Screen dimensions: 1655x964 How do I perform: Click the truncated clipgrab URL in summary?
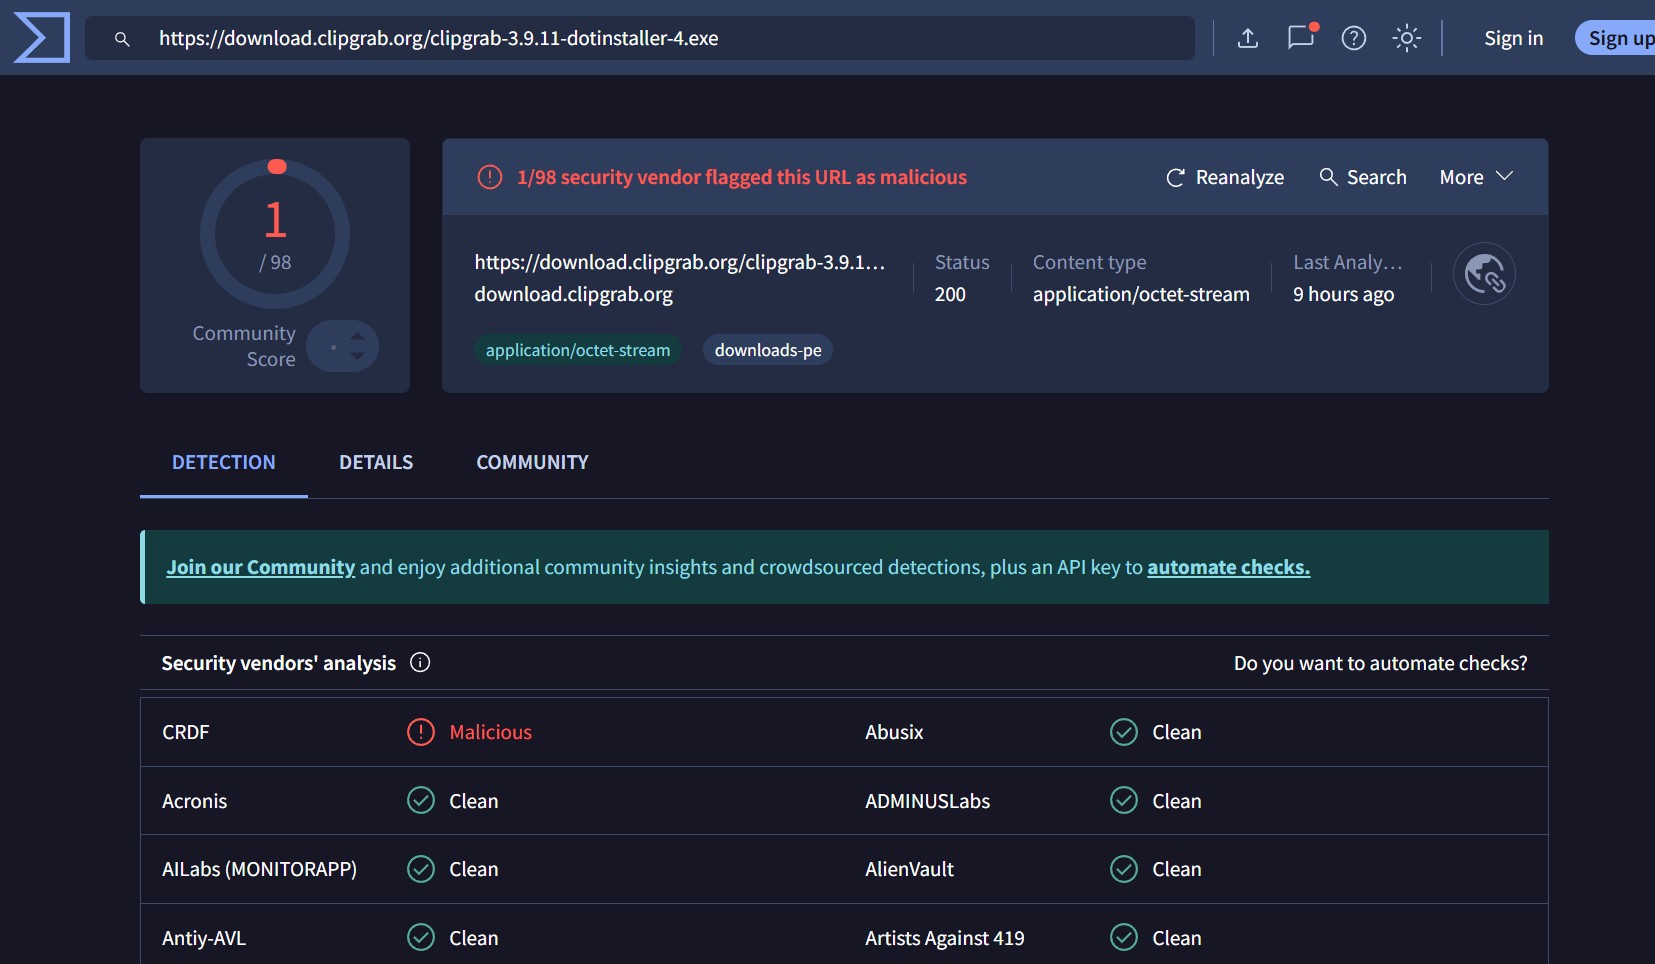(680, 262)
